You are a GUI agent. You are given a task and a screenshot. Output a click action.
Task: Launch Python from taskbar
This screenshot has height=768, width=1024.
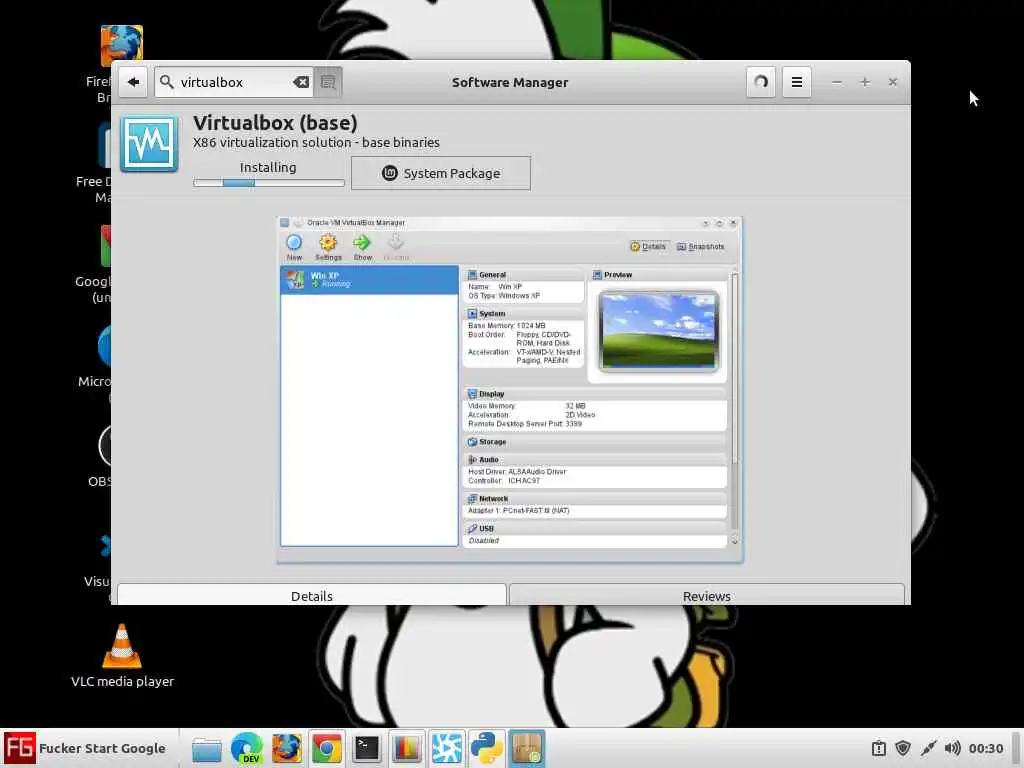(x=487, y=748)
